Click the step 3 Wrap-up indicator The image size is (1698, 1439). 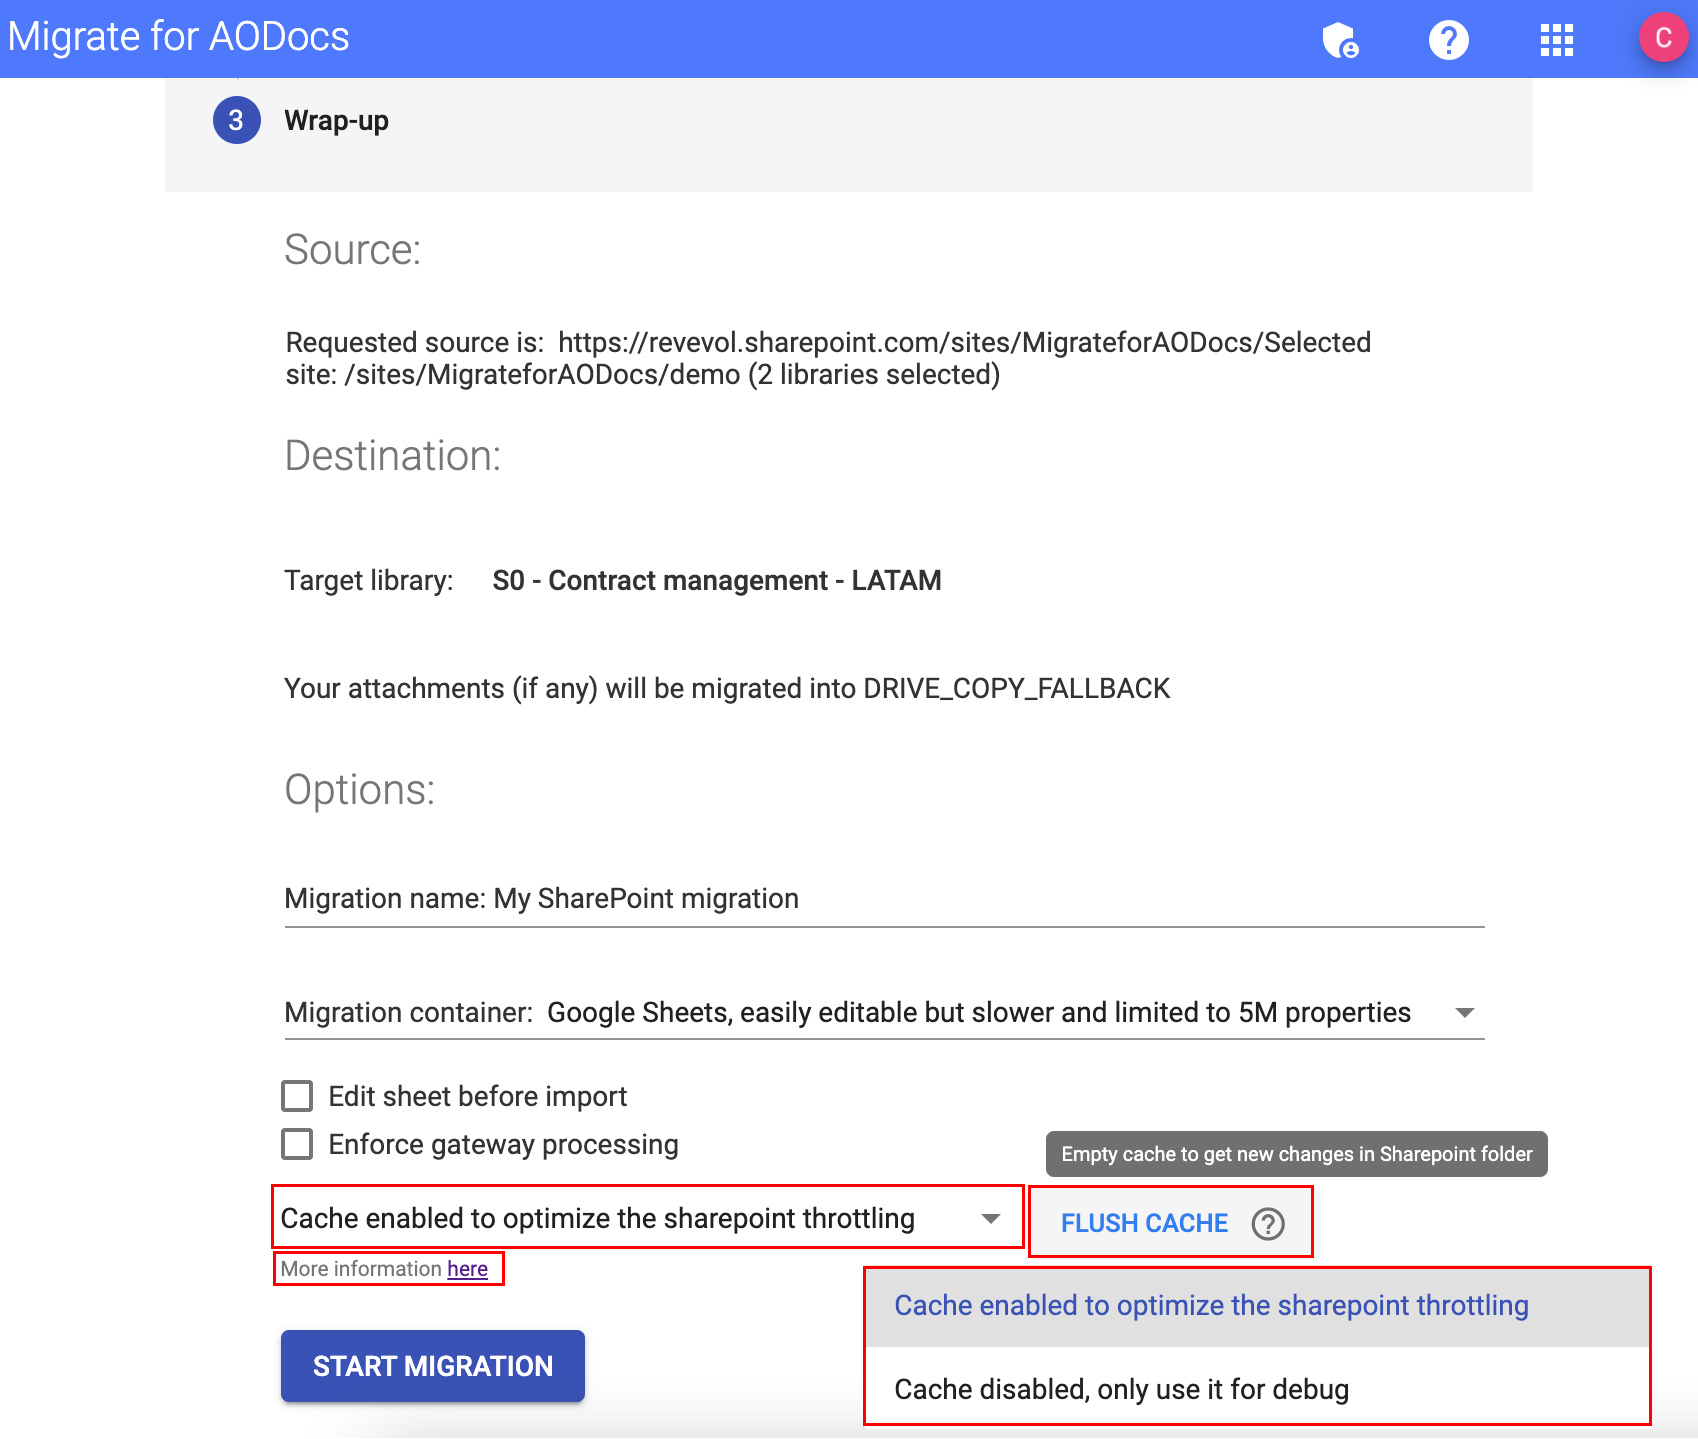point(236,120)
